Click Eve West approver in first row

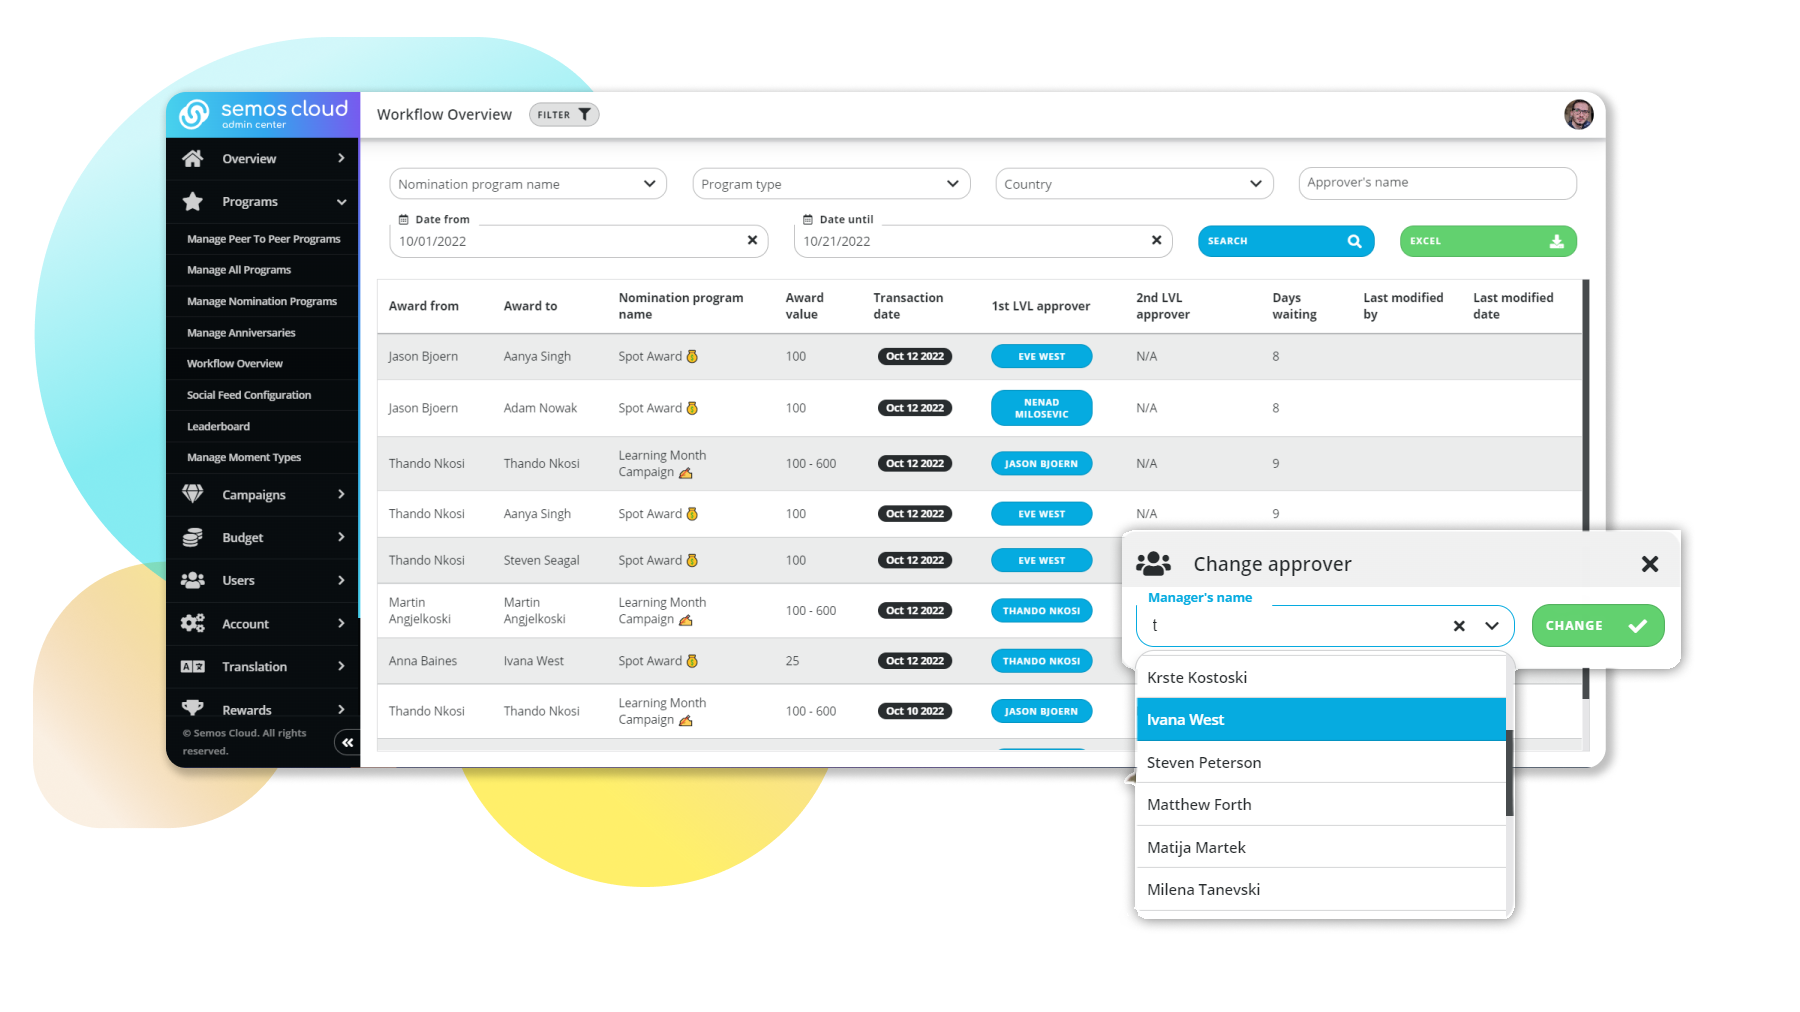pyautogui.click(x=1041, y=356)
